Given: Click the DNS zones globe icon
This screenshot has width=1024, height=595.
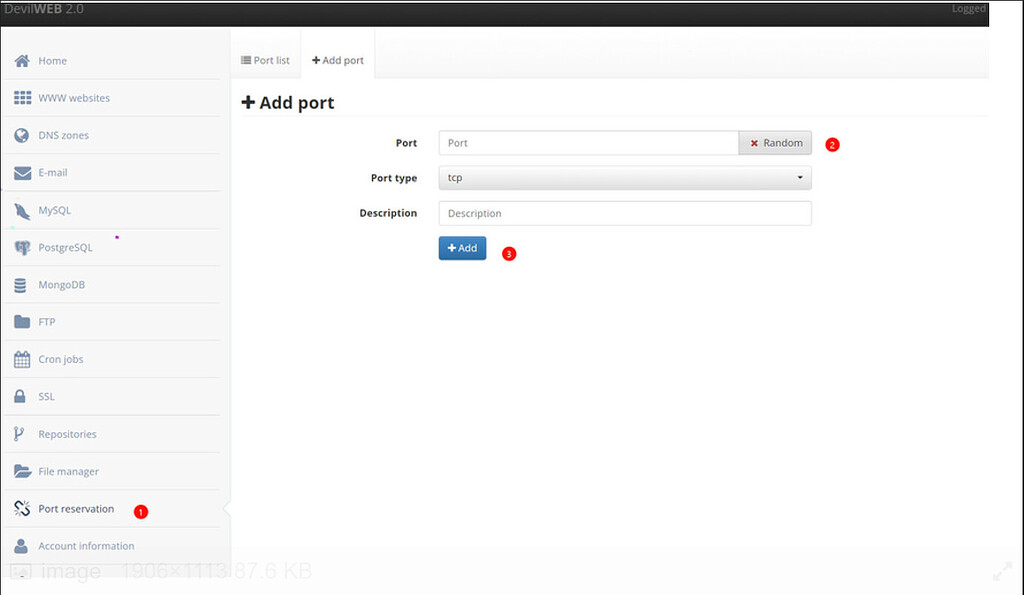Looking at the screenshot, I should point(22,135).
